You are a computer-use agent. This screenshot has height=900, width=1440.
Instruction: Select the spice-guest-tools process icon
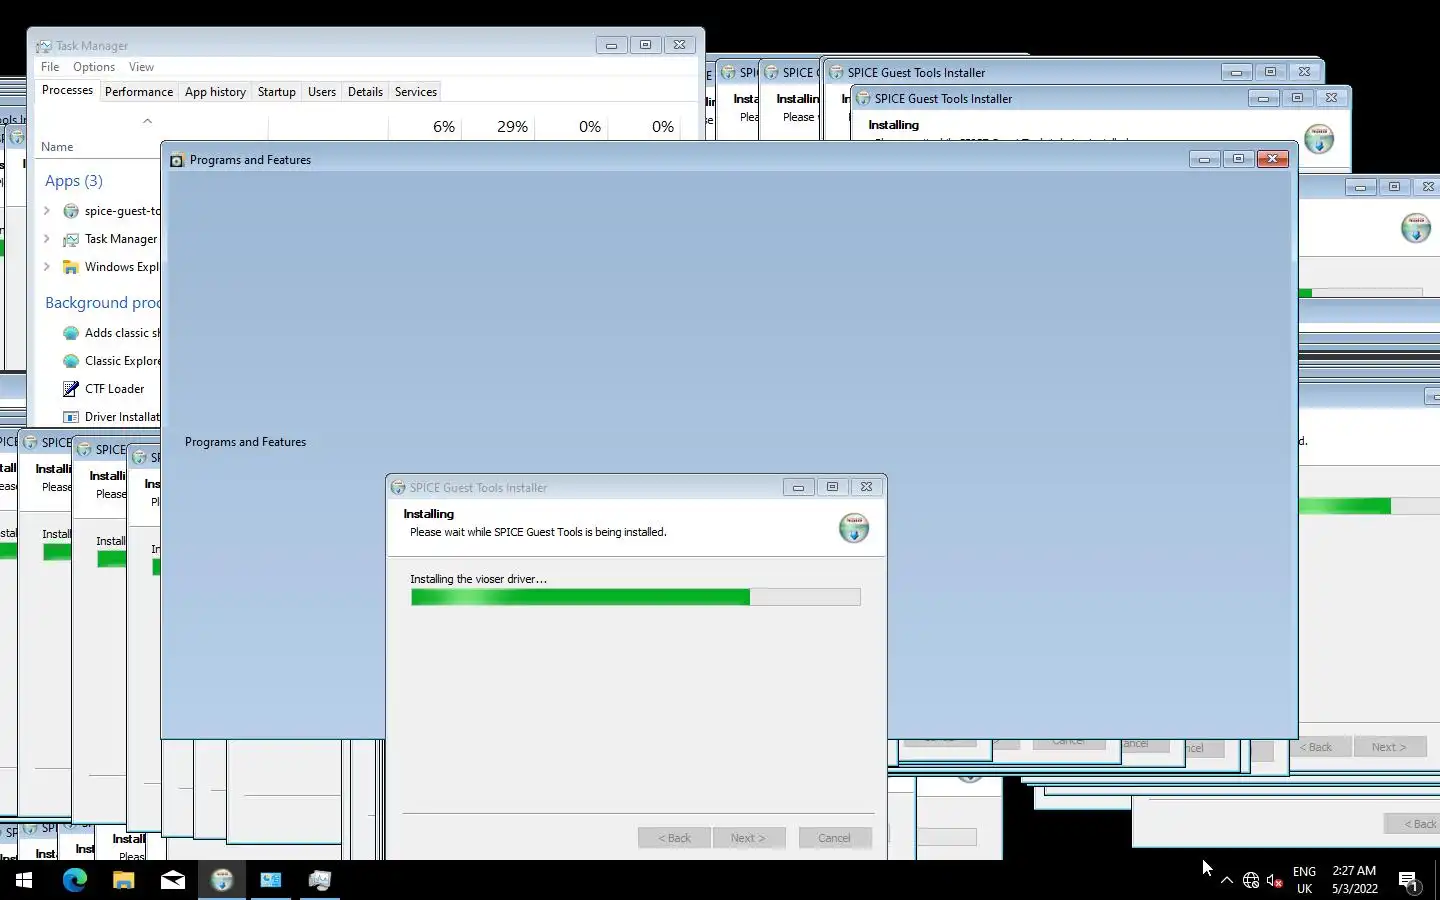pos(71,211)
